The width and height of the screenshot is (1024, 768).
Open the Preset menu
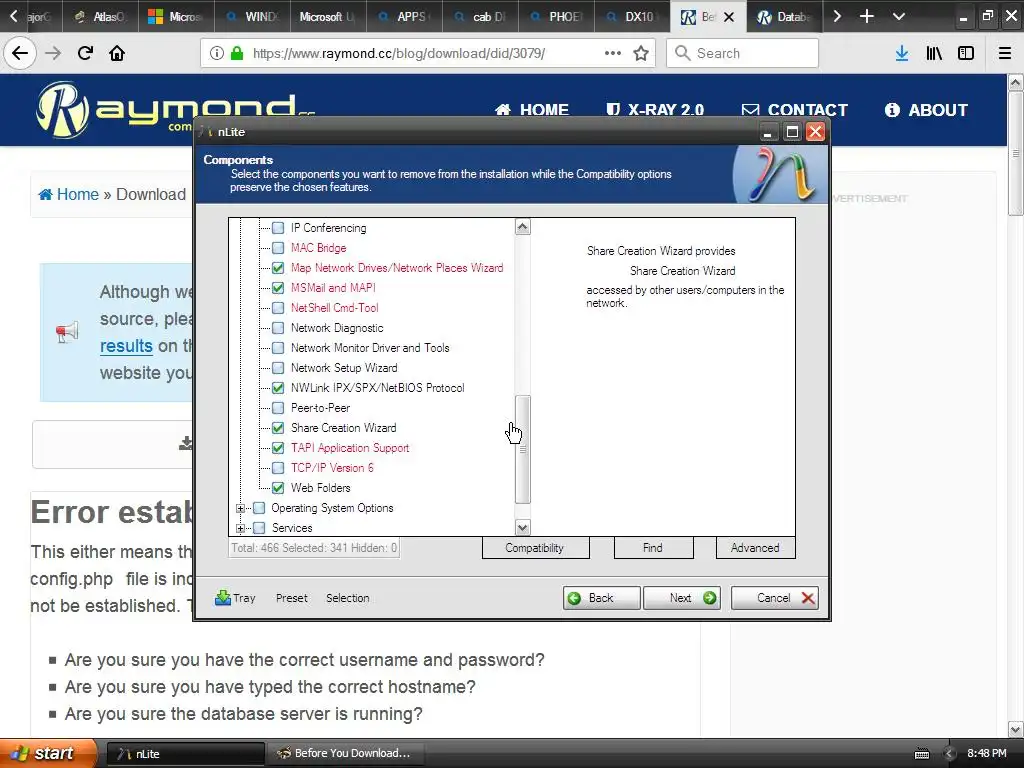pyautogui.click(x=291, y=598)
